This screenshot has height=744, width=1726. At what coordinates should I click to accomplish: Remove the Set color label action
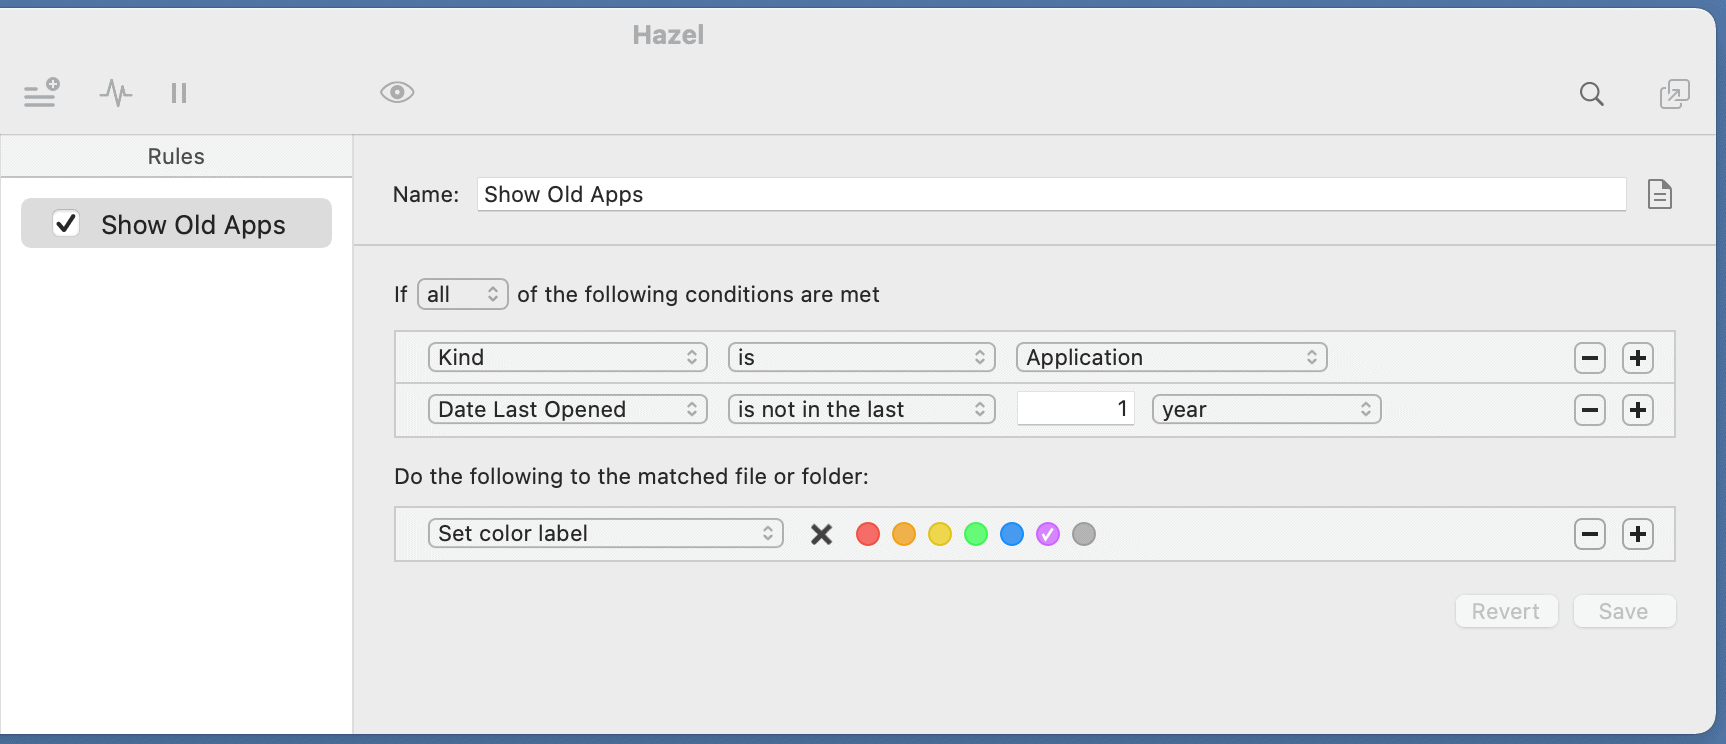click(x=1590, y=534)
